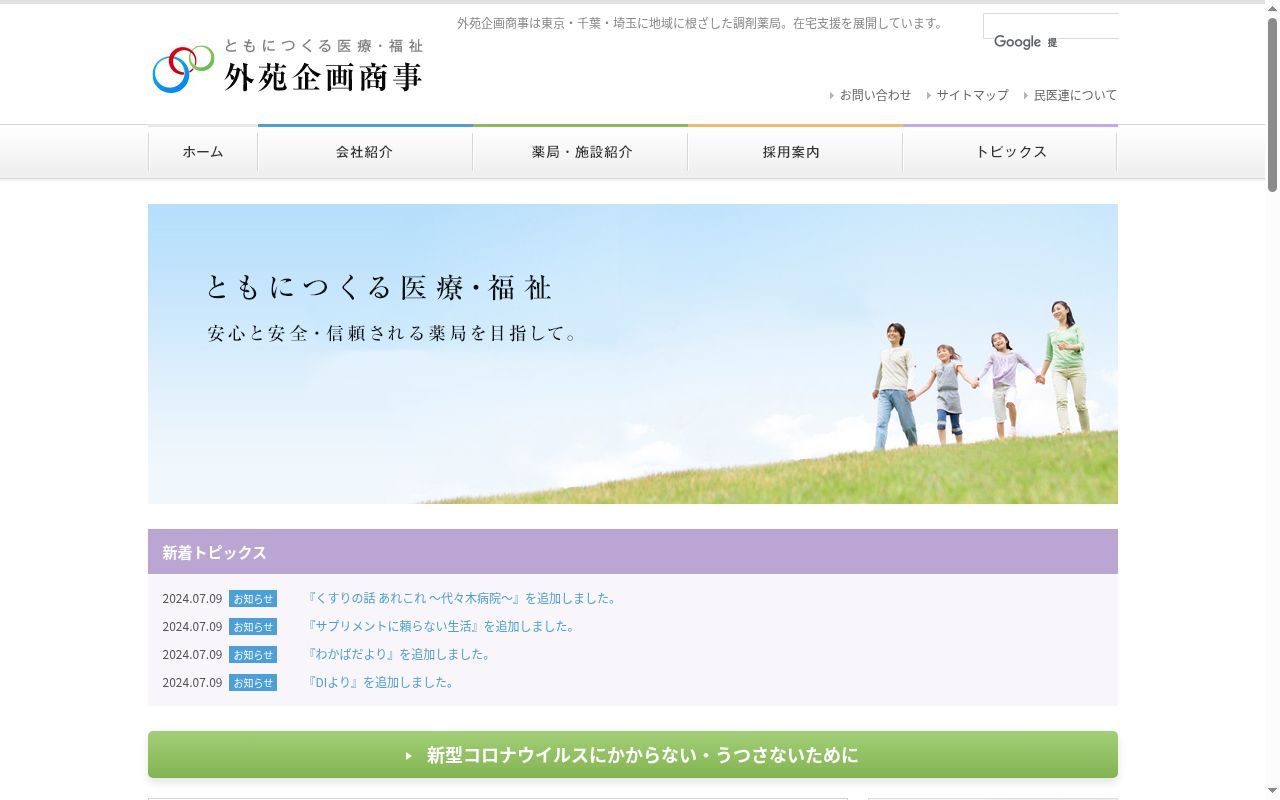Click the お知らせ tag beside わかばだより row

click(253, 655)
